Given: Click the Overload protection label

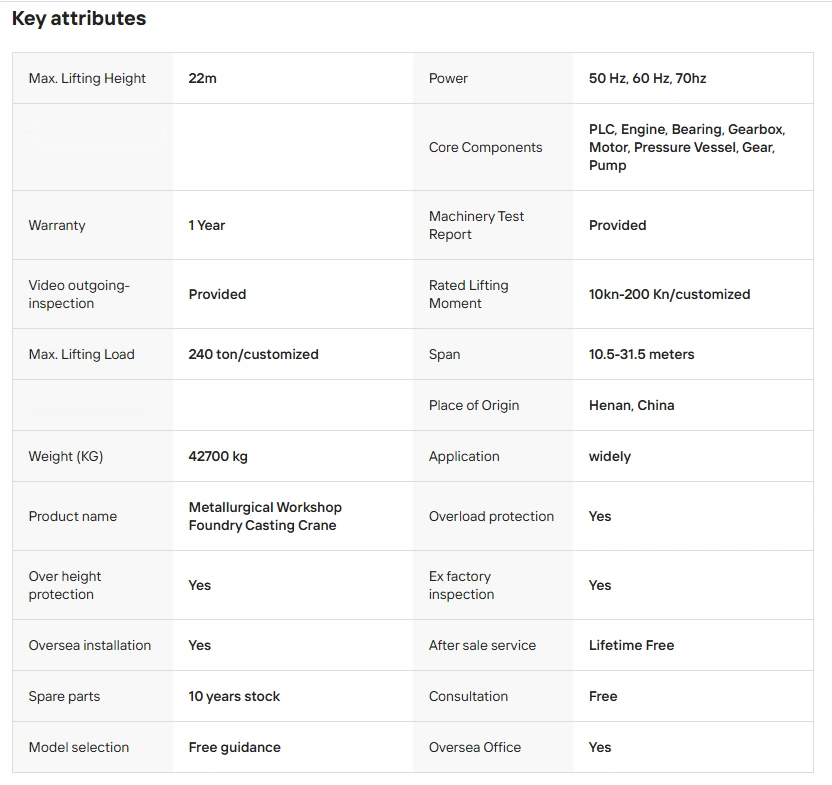Looking at the screenshot, I should pos(491,516).
